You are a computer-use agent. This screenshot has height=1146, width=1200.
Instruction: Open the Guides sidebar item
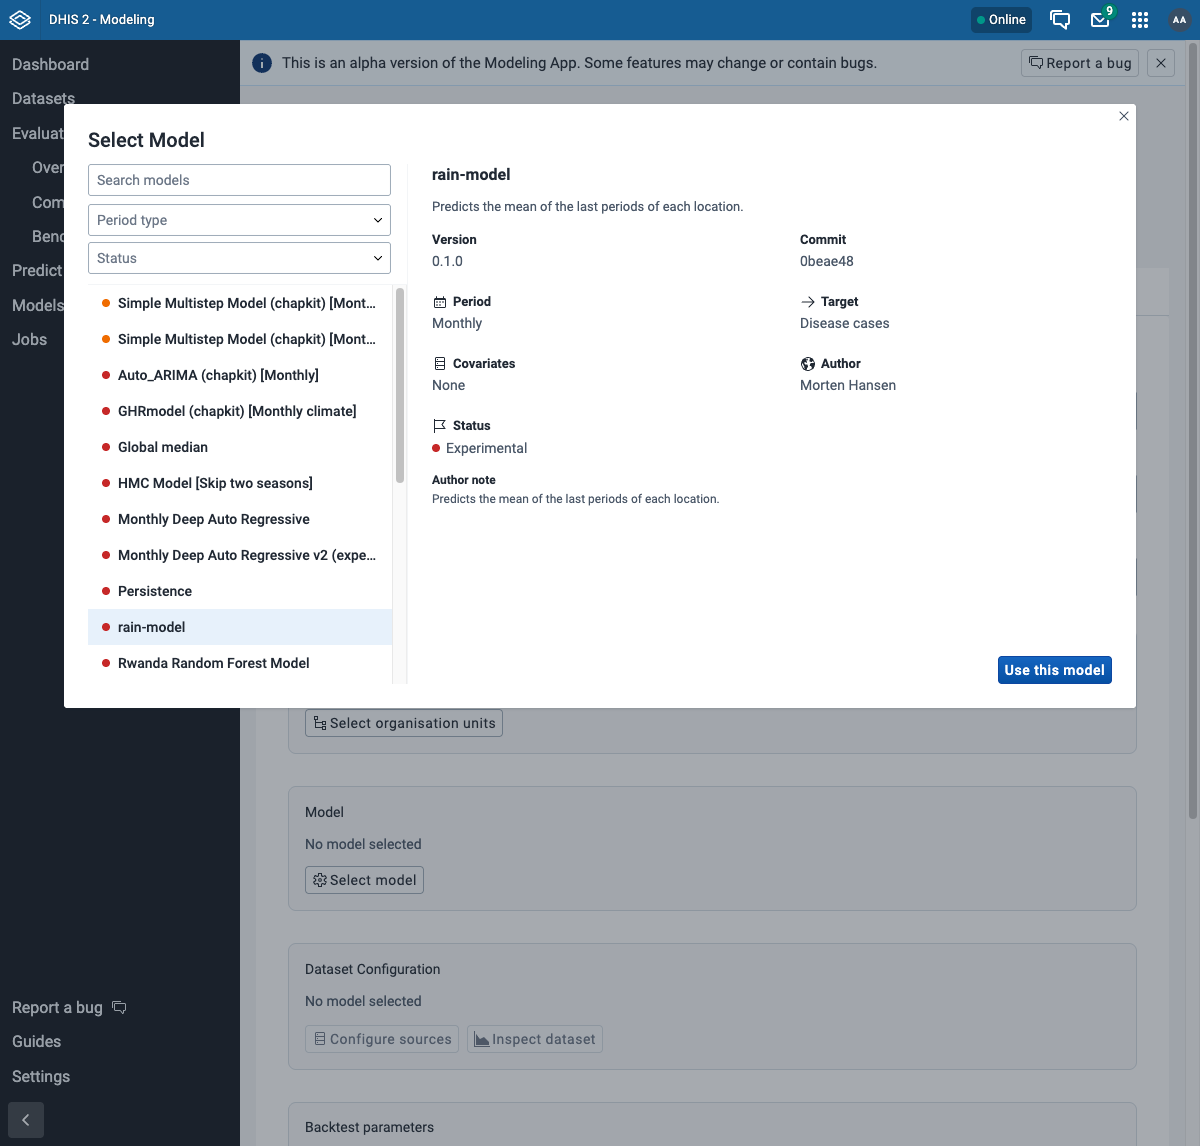coord(36,1041)
